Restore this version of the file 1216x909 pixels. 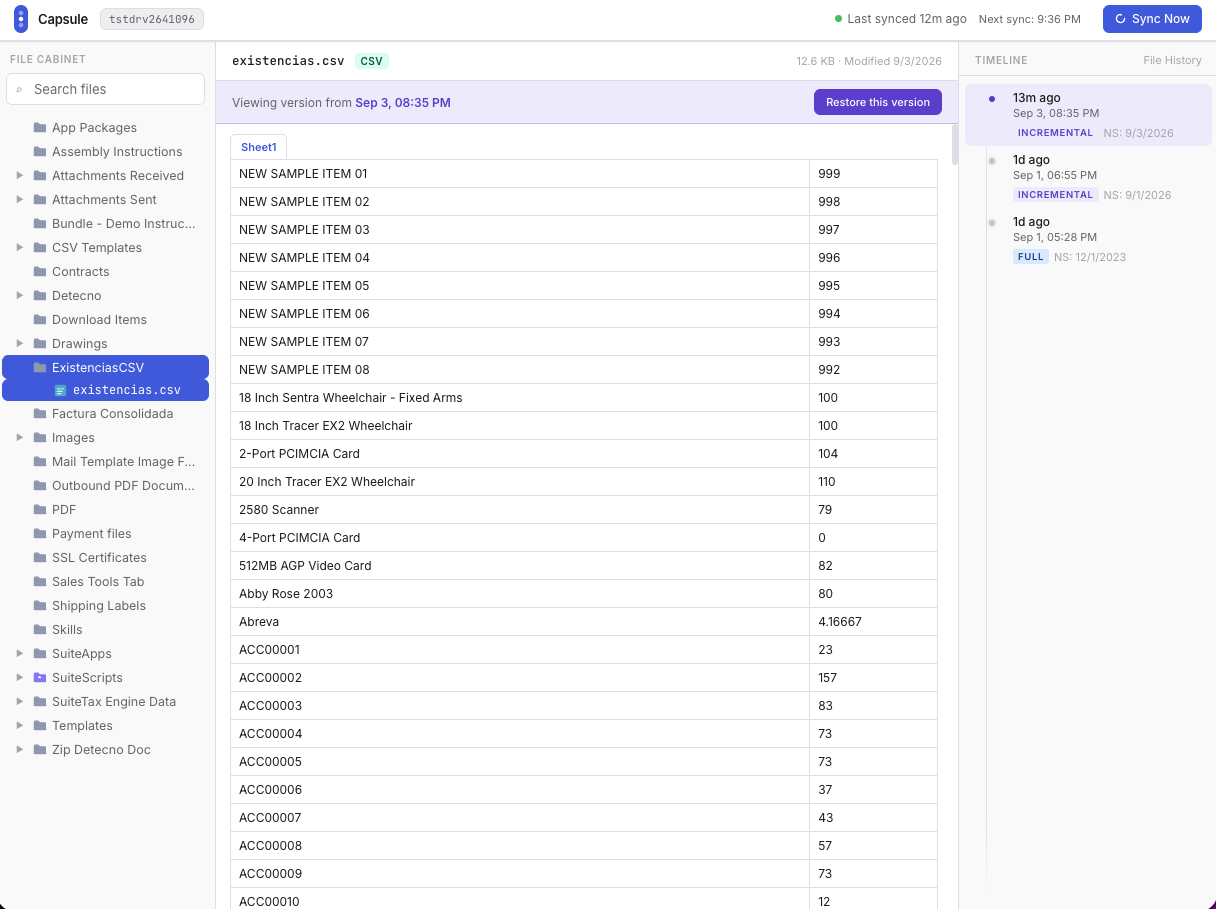tap(878, 102)
